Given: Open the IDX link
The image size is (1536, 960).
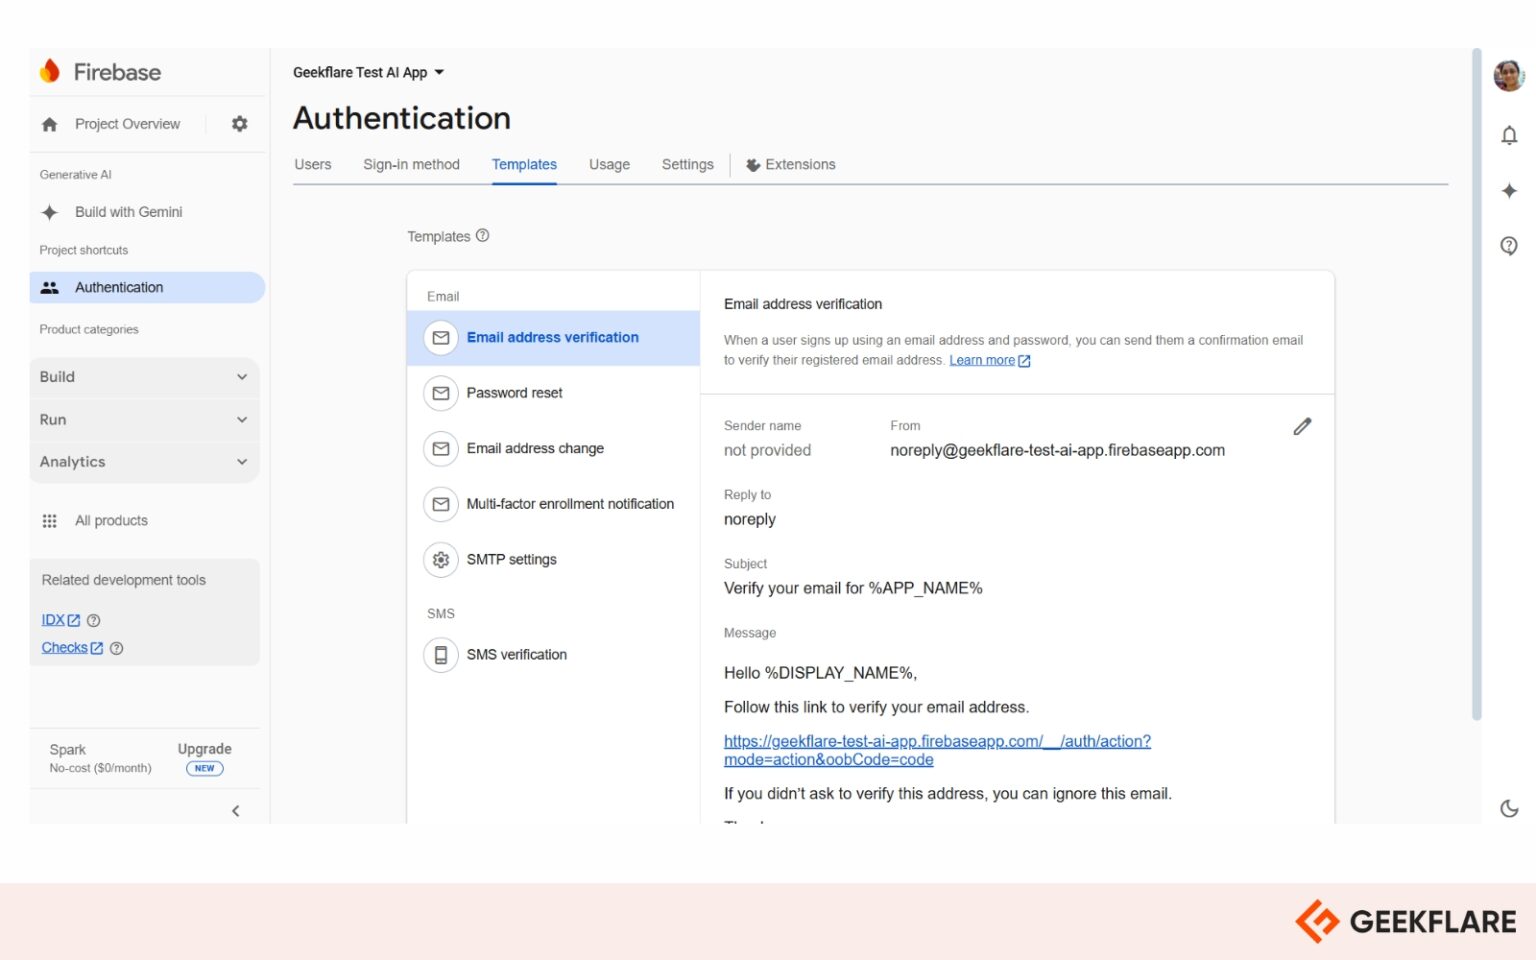Looking at the screenshot, I should coord(60,620).
